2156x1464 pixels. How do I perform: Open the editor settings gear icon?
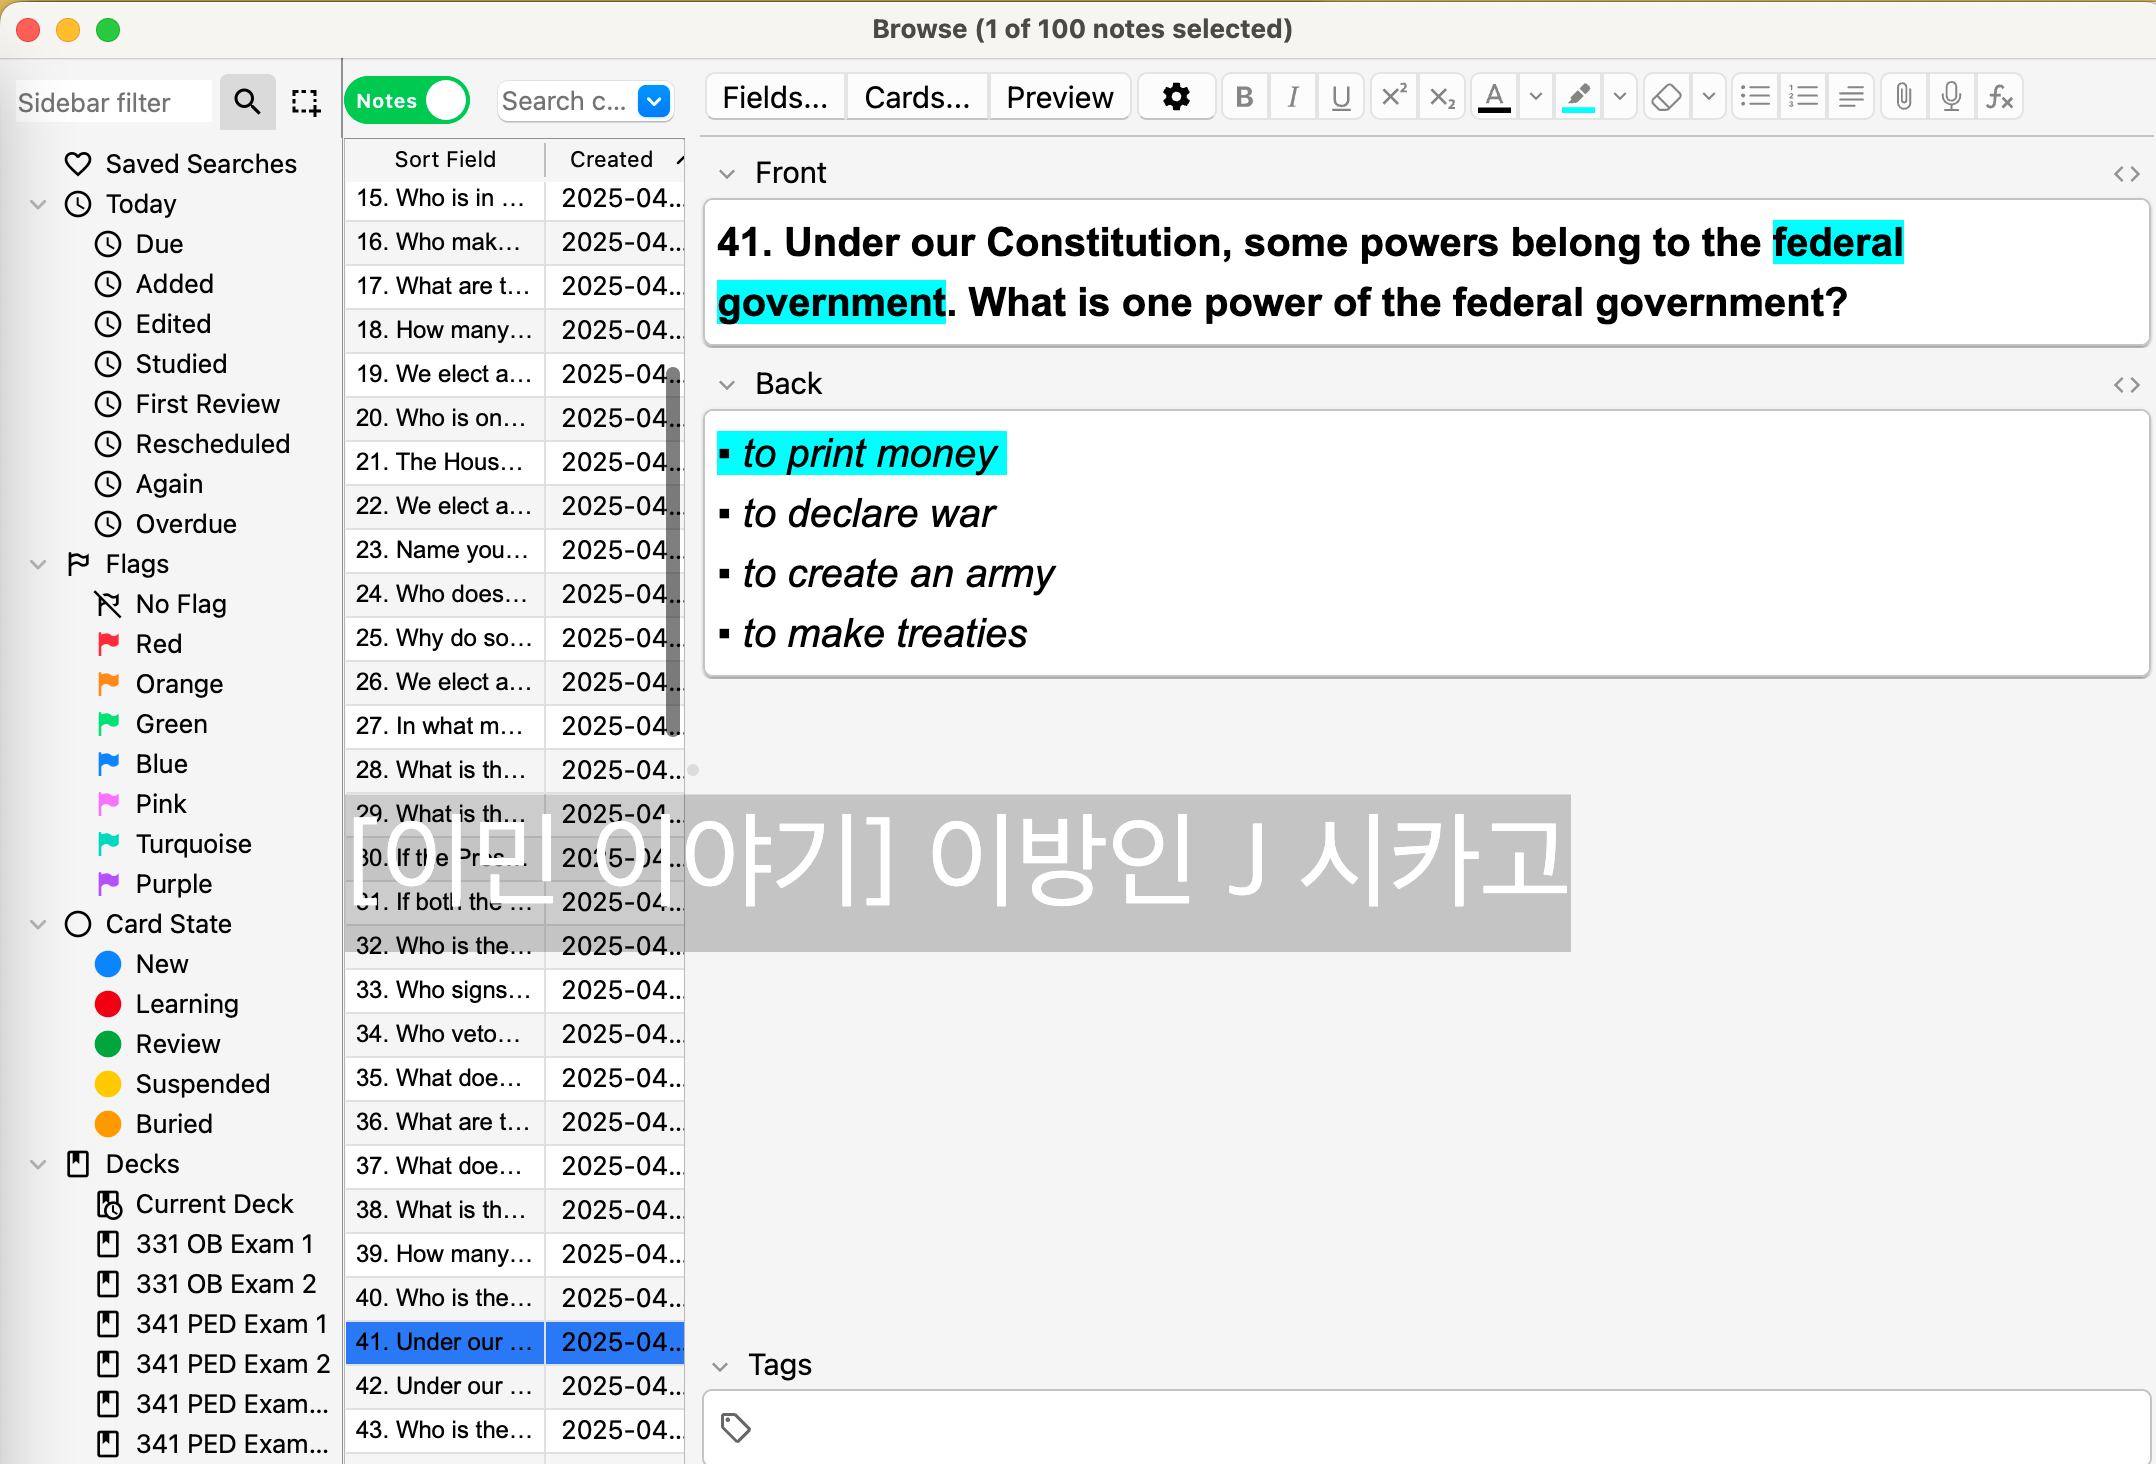click(x=1176, y=97)
